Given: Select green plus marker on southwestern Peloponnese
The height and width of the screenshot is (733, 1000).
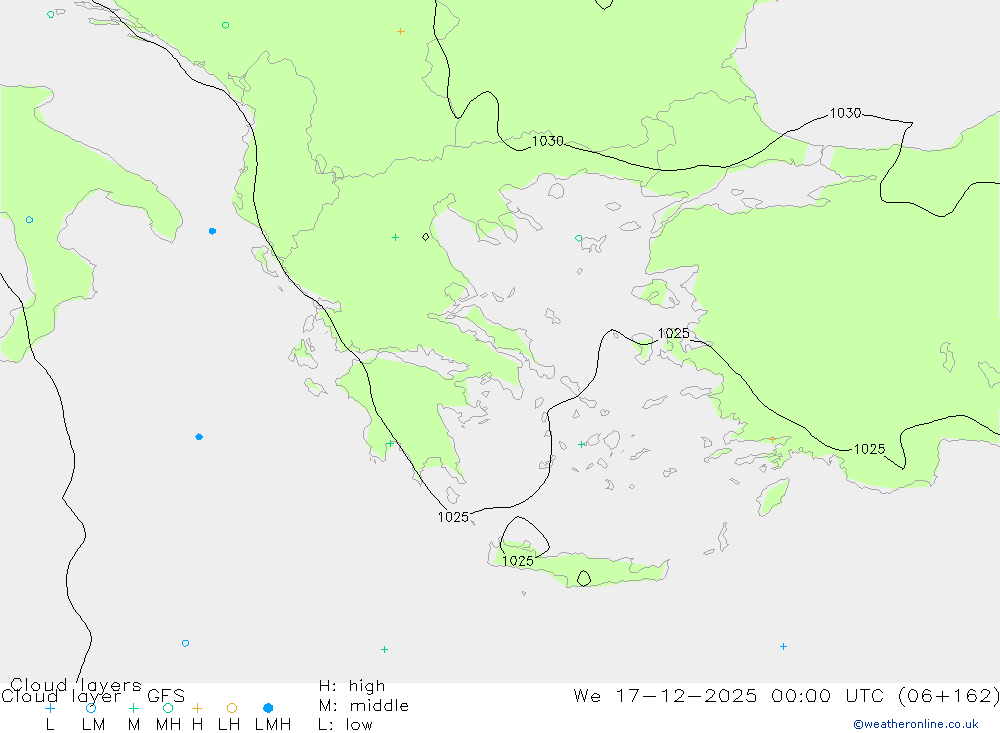Looking at the screenshot, I should pyautogui.click(x=390, y=443).
